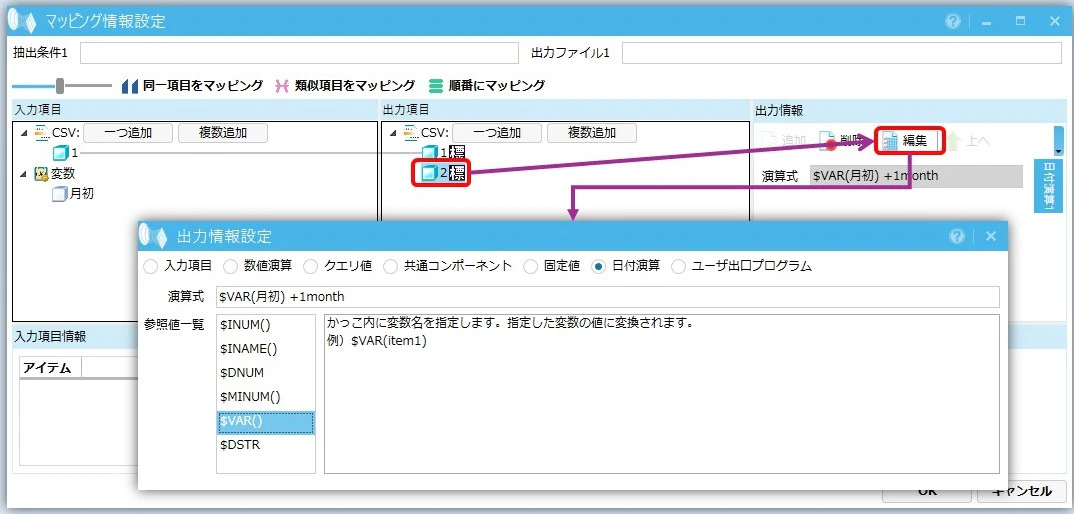Select $MINUM() in 参照値一覧 list
This screenshot has width=1074, height=514.
[266, 397]
